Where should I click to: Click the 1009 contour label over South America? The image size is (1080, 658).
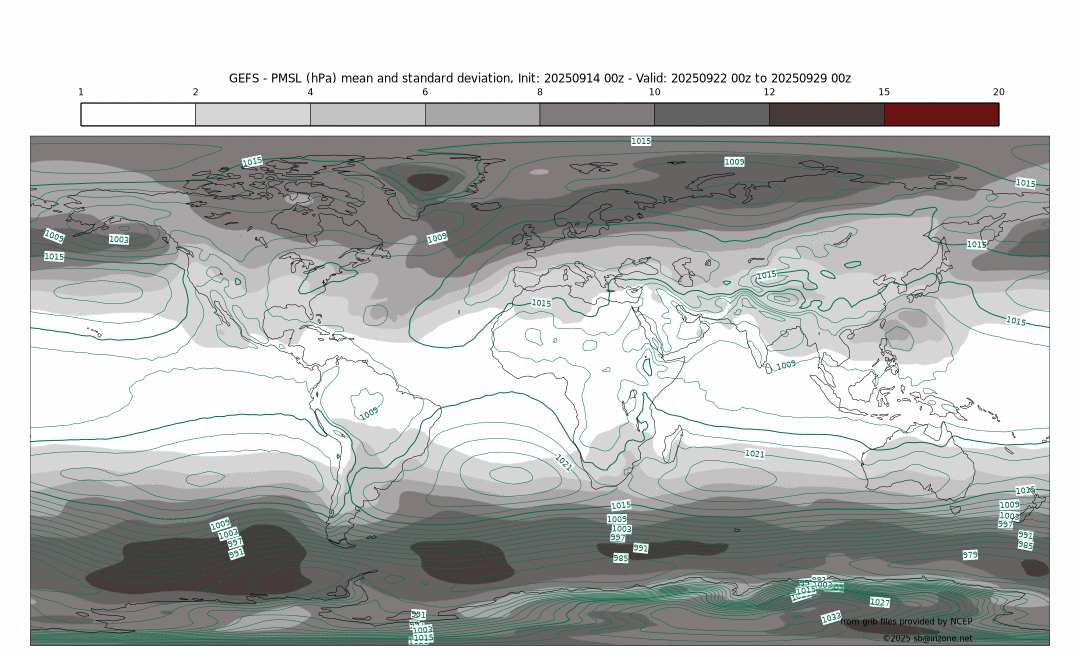click(369, 412)
